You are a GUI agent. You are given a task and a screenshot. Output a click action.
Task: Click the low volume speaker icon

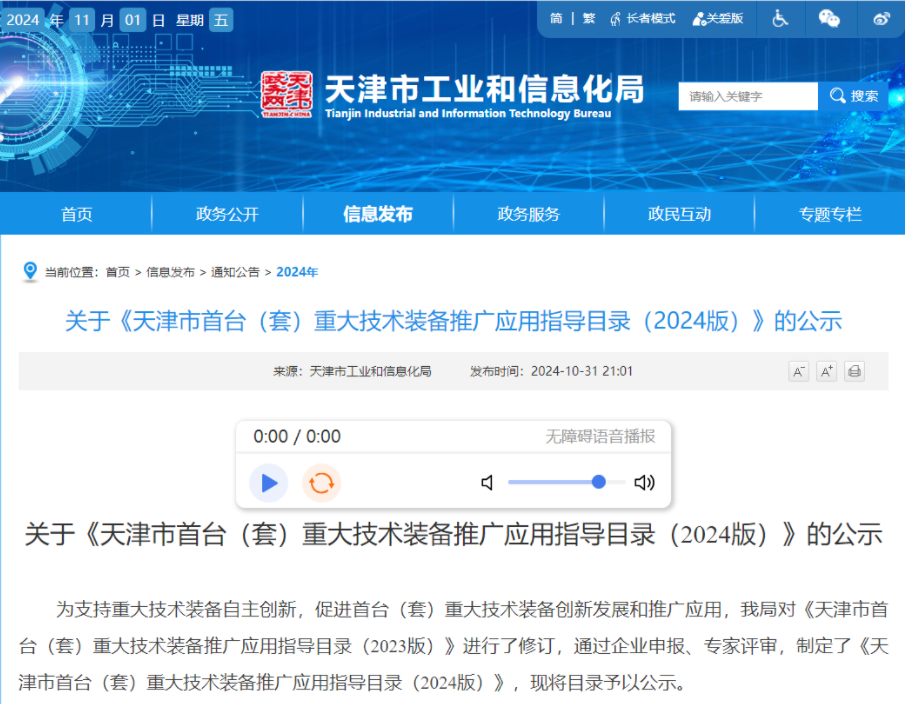click(487, 483)
